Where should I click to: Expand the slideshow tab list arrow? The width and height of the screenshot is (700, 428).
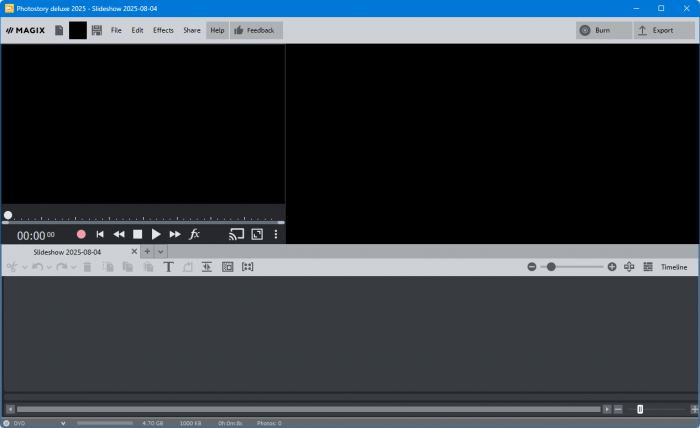[160, 252]
